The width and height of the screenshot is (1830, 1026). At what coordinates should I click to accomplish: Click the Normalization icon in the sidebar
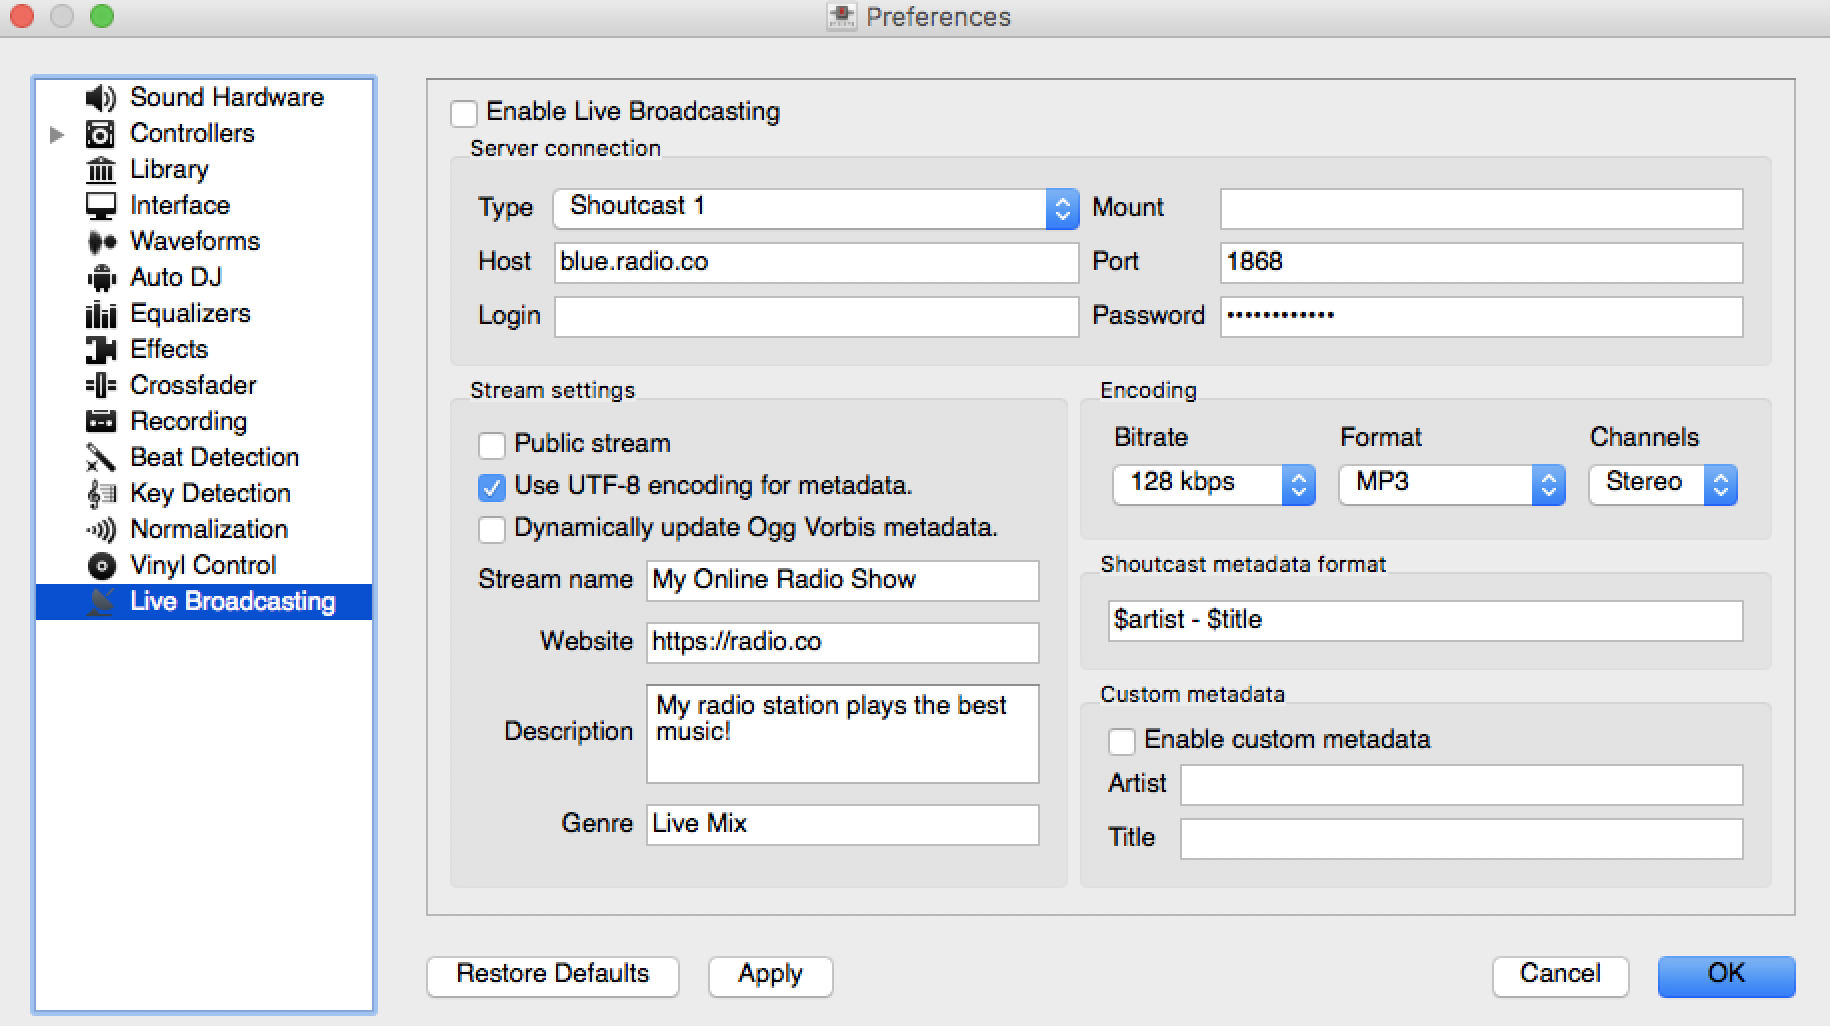point(100,529)
